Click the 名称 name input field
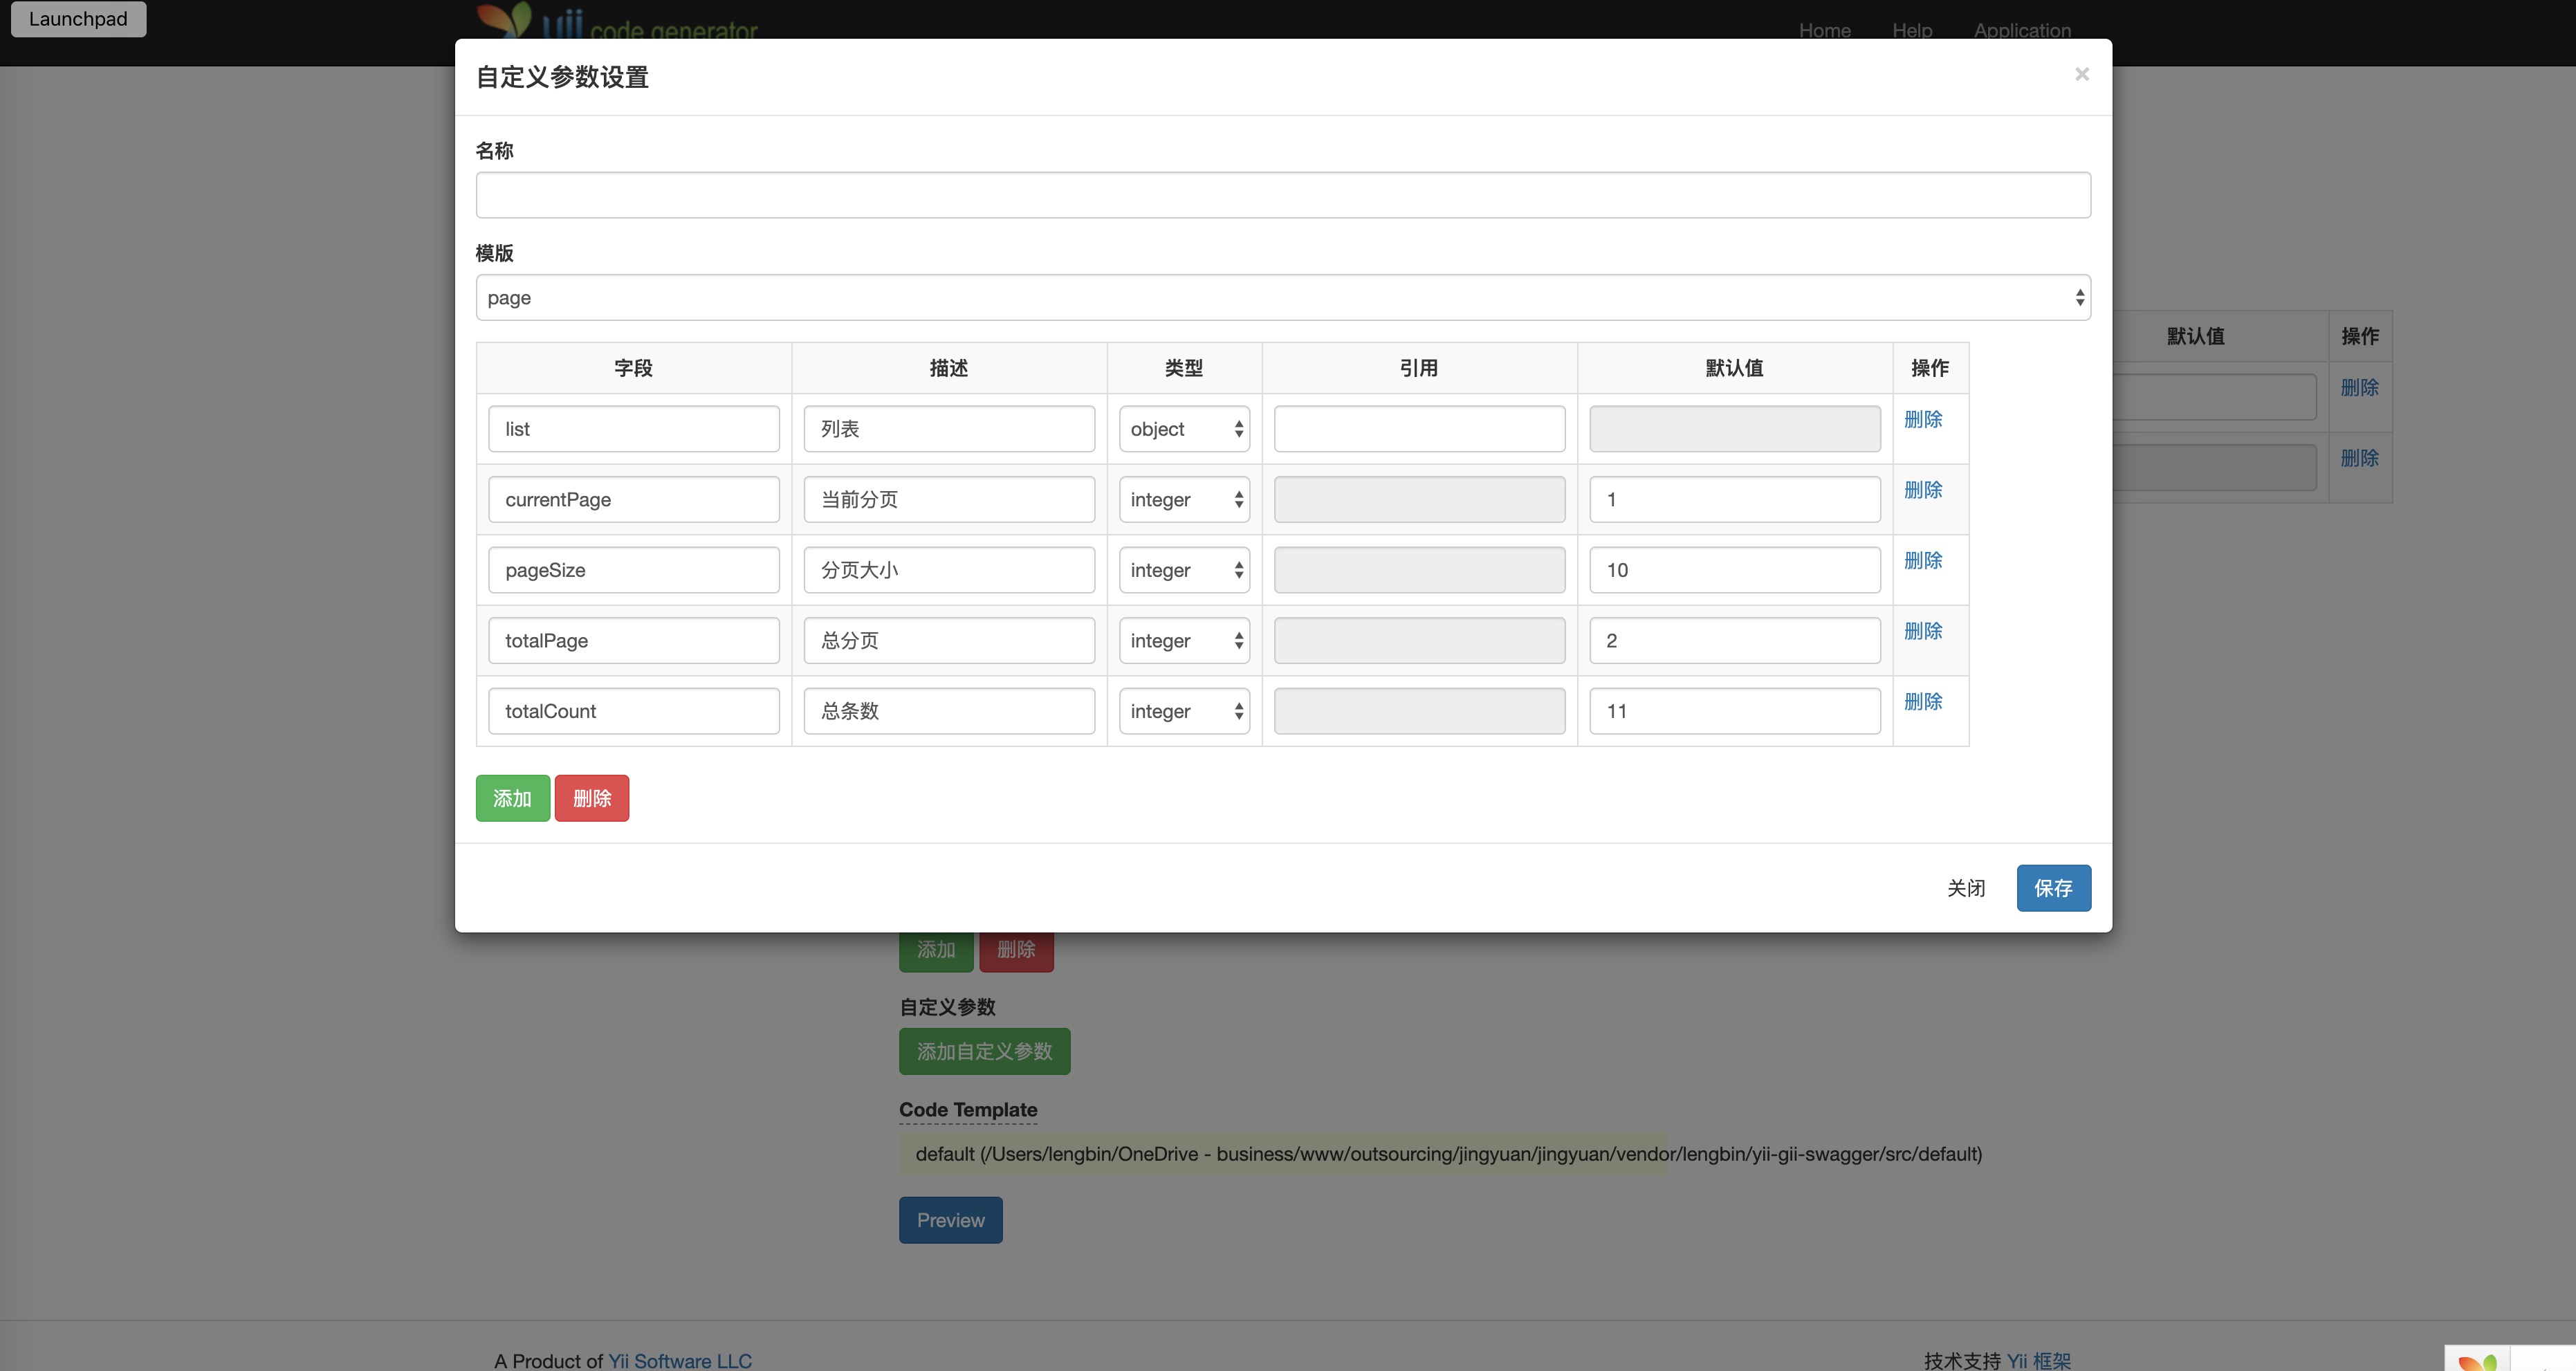 pyautogui.click(x=1282, y=195)
